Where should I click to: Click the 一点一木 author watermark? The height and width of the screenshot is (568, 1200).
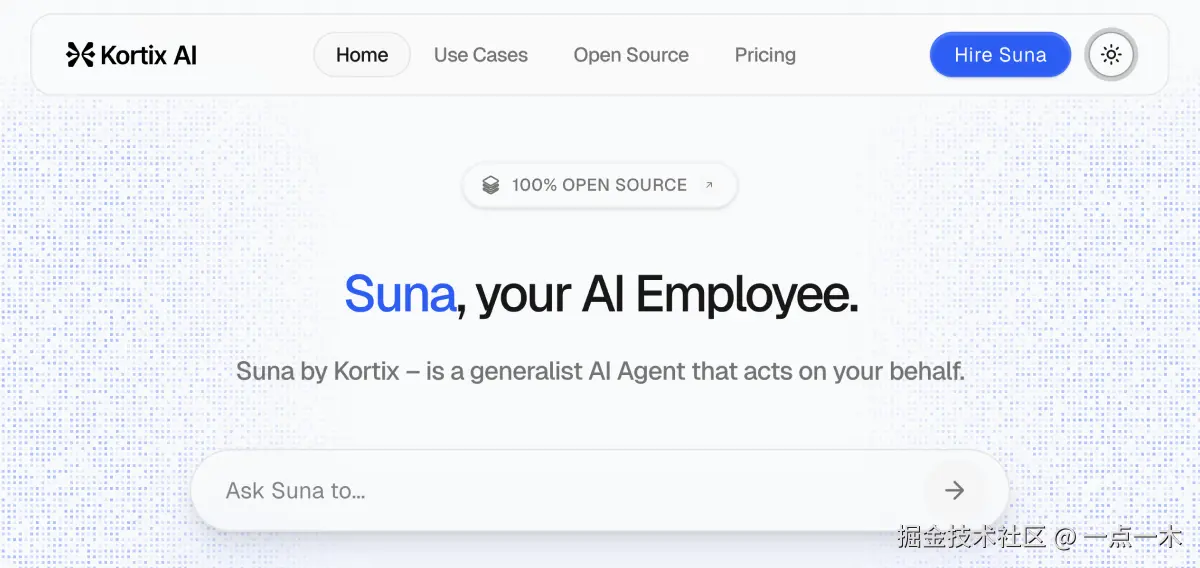1133,537
